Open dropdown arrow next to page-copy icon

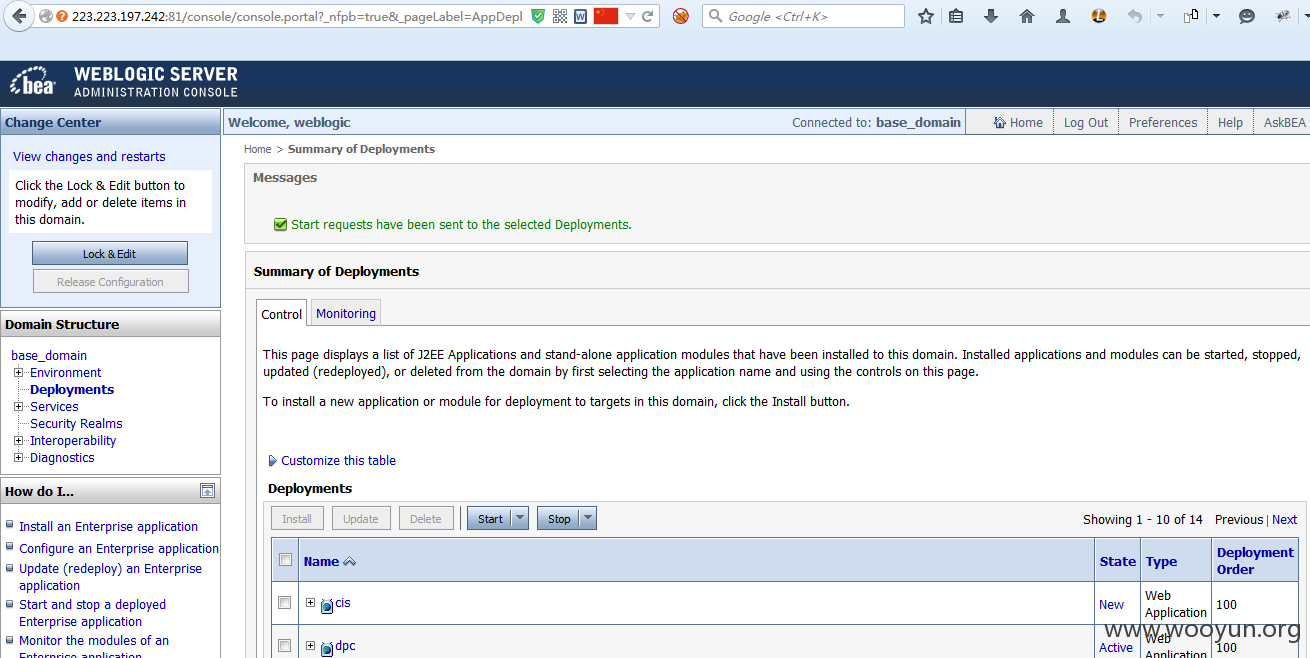pyautogui.click(x=1216, y=16)
